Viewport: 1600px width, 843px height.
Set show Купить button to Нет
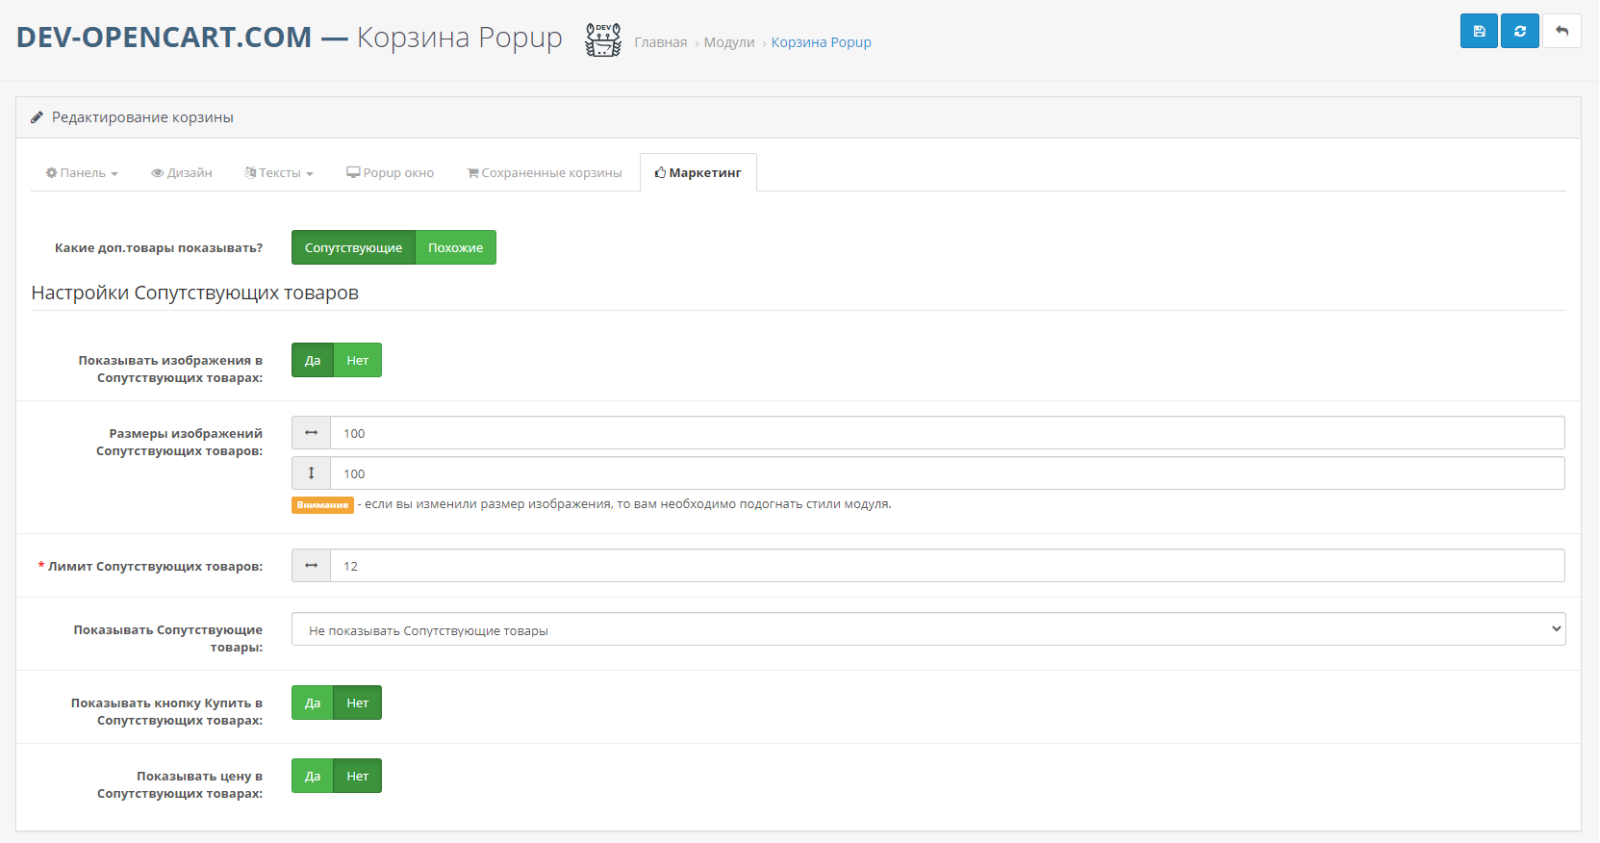coord(358,703)
